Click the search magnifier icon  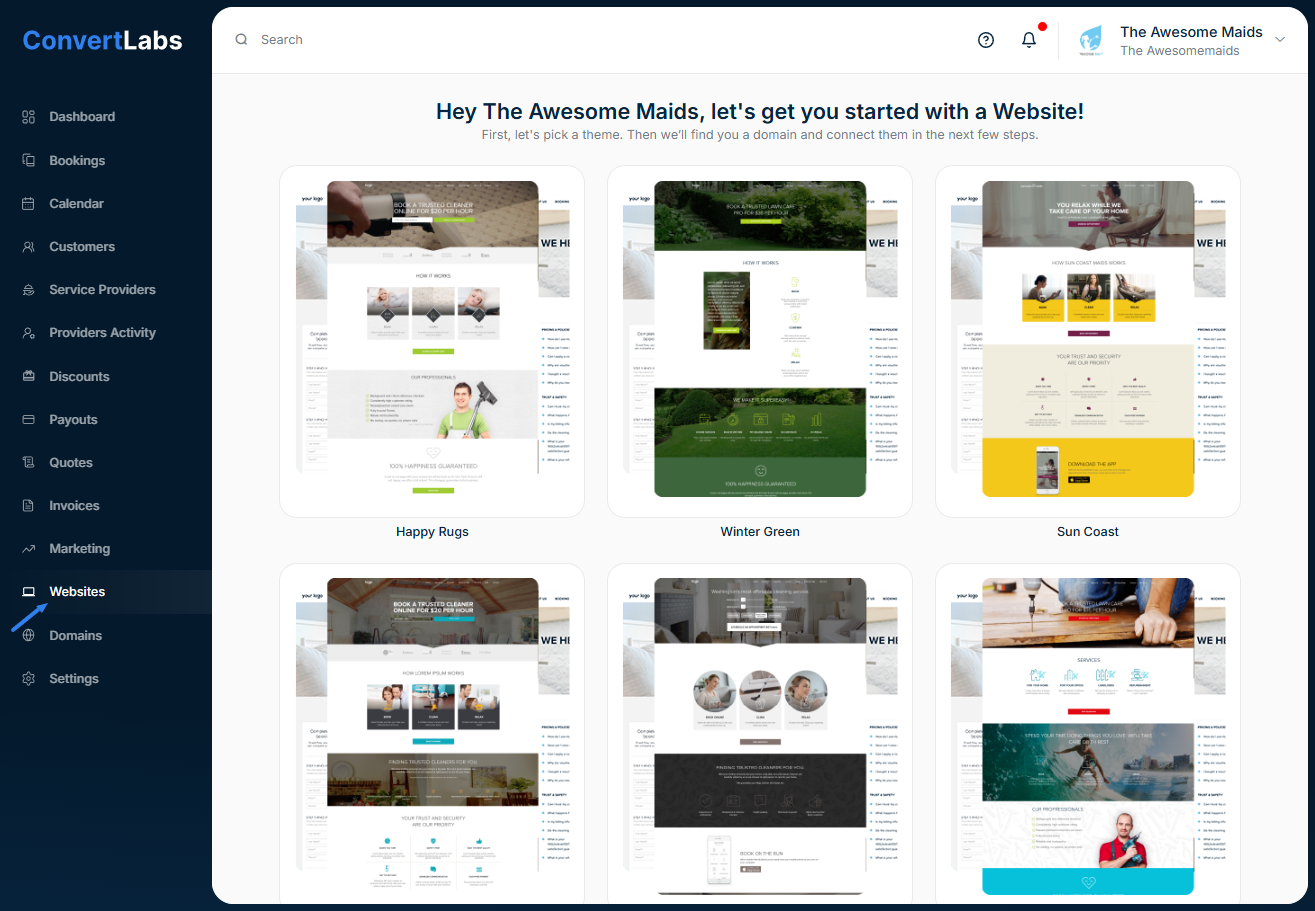click(241, 40)
